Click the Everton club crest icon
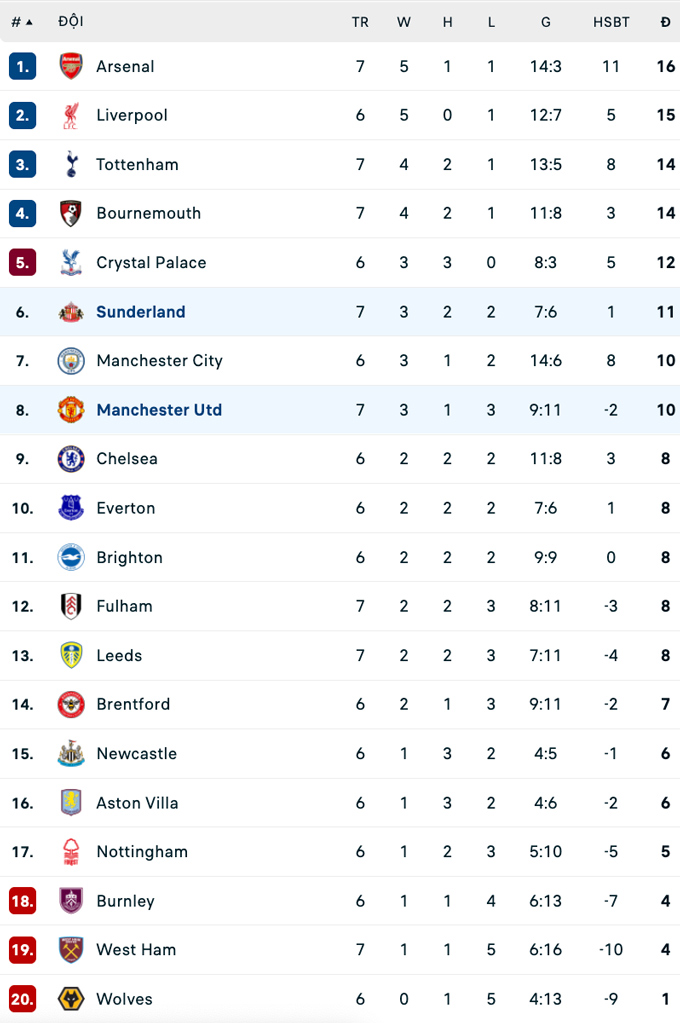Viewport: 680px width, 1023px height. (x=71, y=508)
